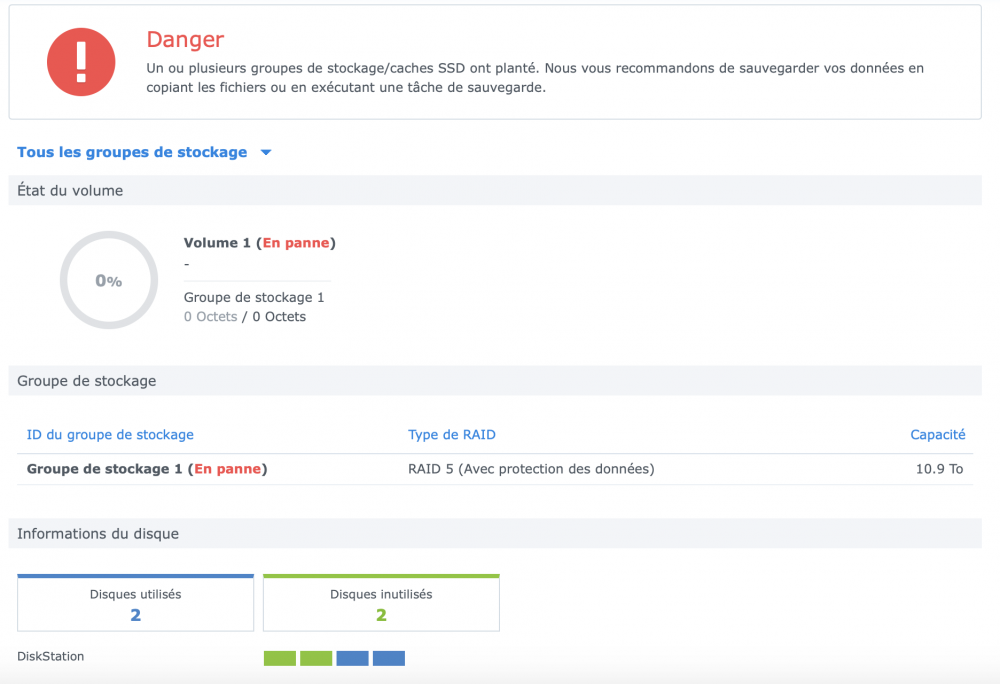Click the 'Informations du disque' section header
The image size is (1000, 684).
tap(495, 534)
